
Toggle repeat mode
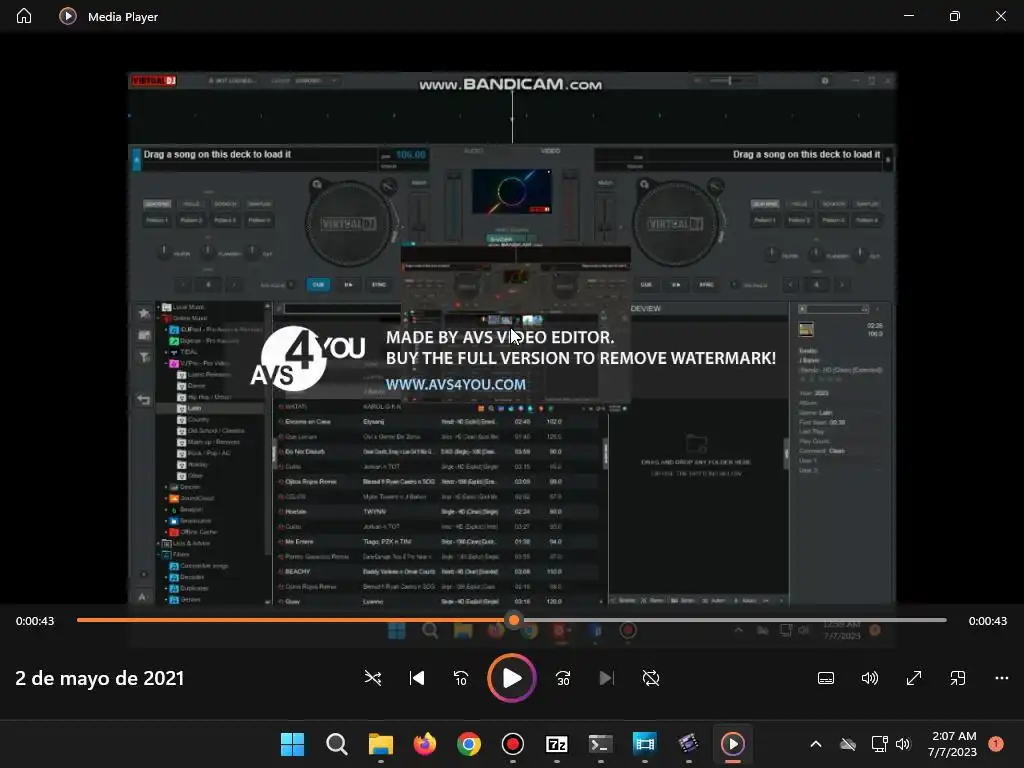(651, 678)
